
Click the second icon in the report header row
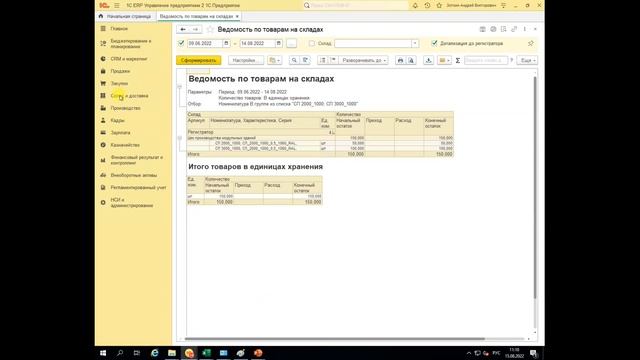[493, 29]
